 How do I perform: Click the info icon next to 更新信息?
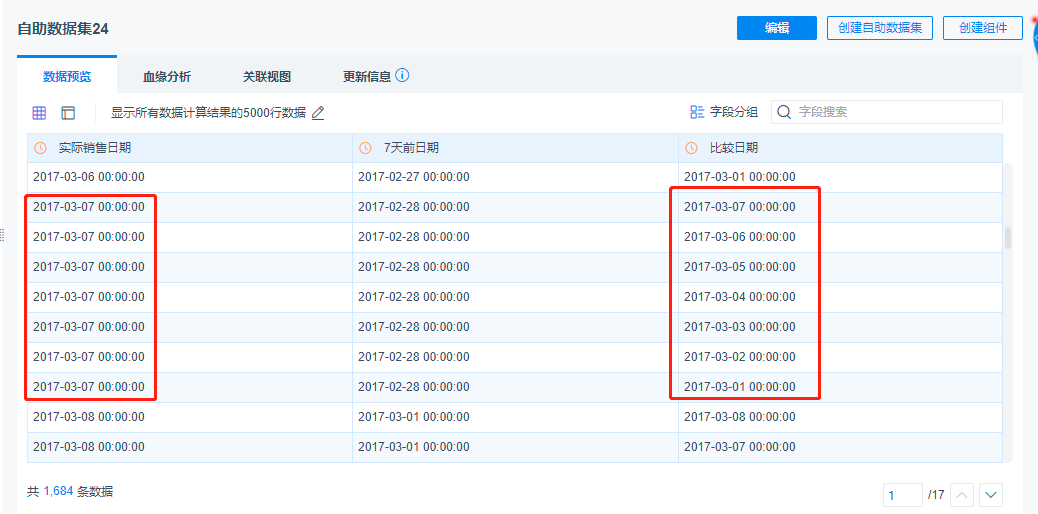(x=402, y=76)
